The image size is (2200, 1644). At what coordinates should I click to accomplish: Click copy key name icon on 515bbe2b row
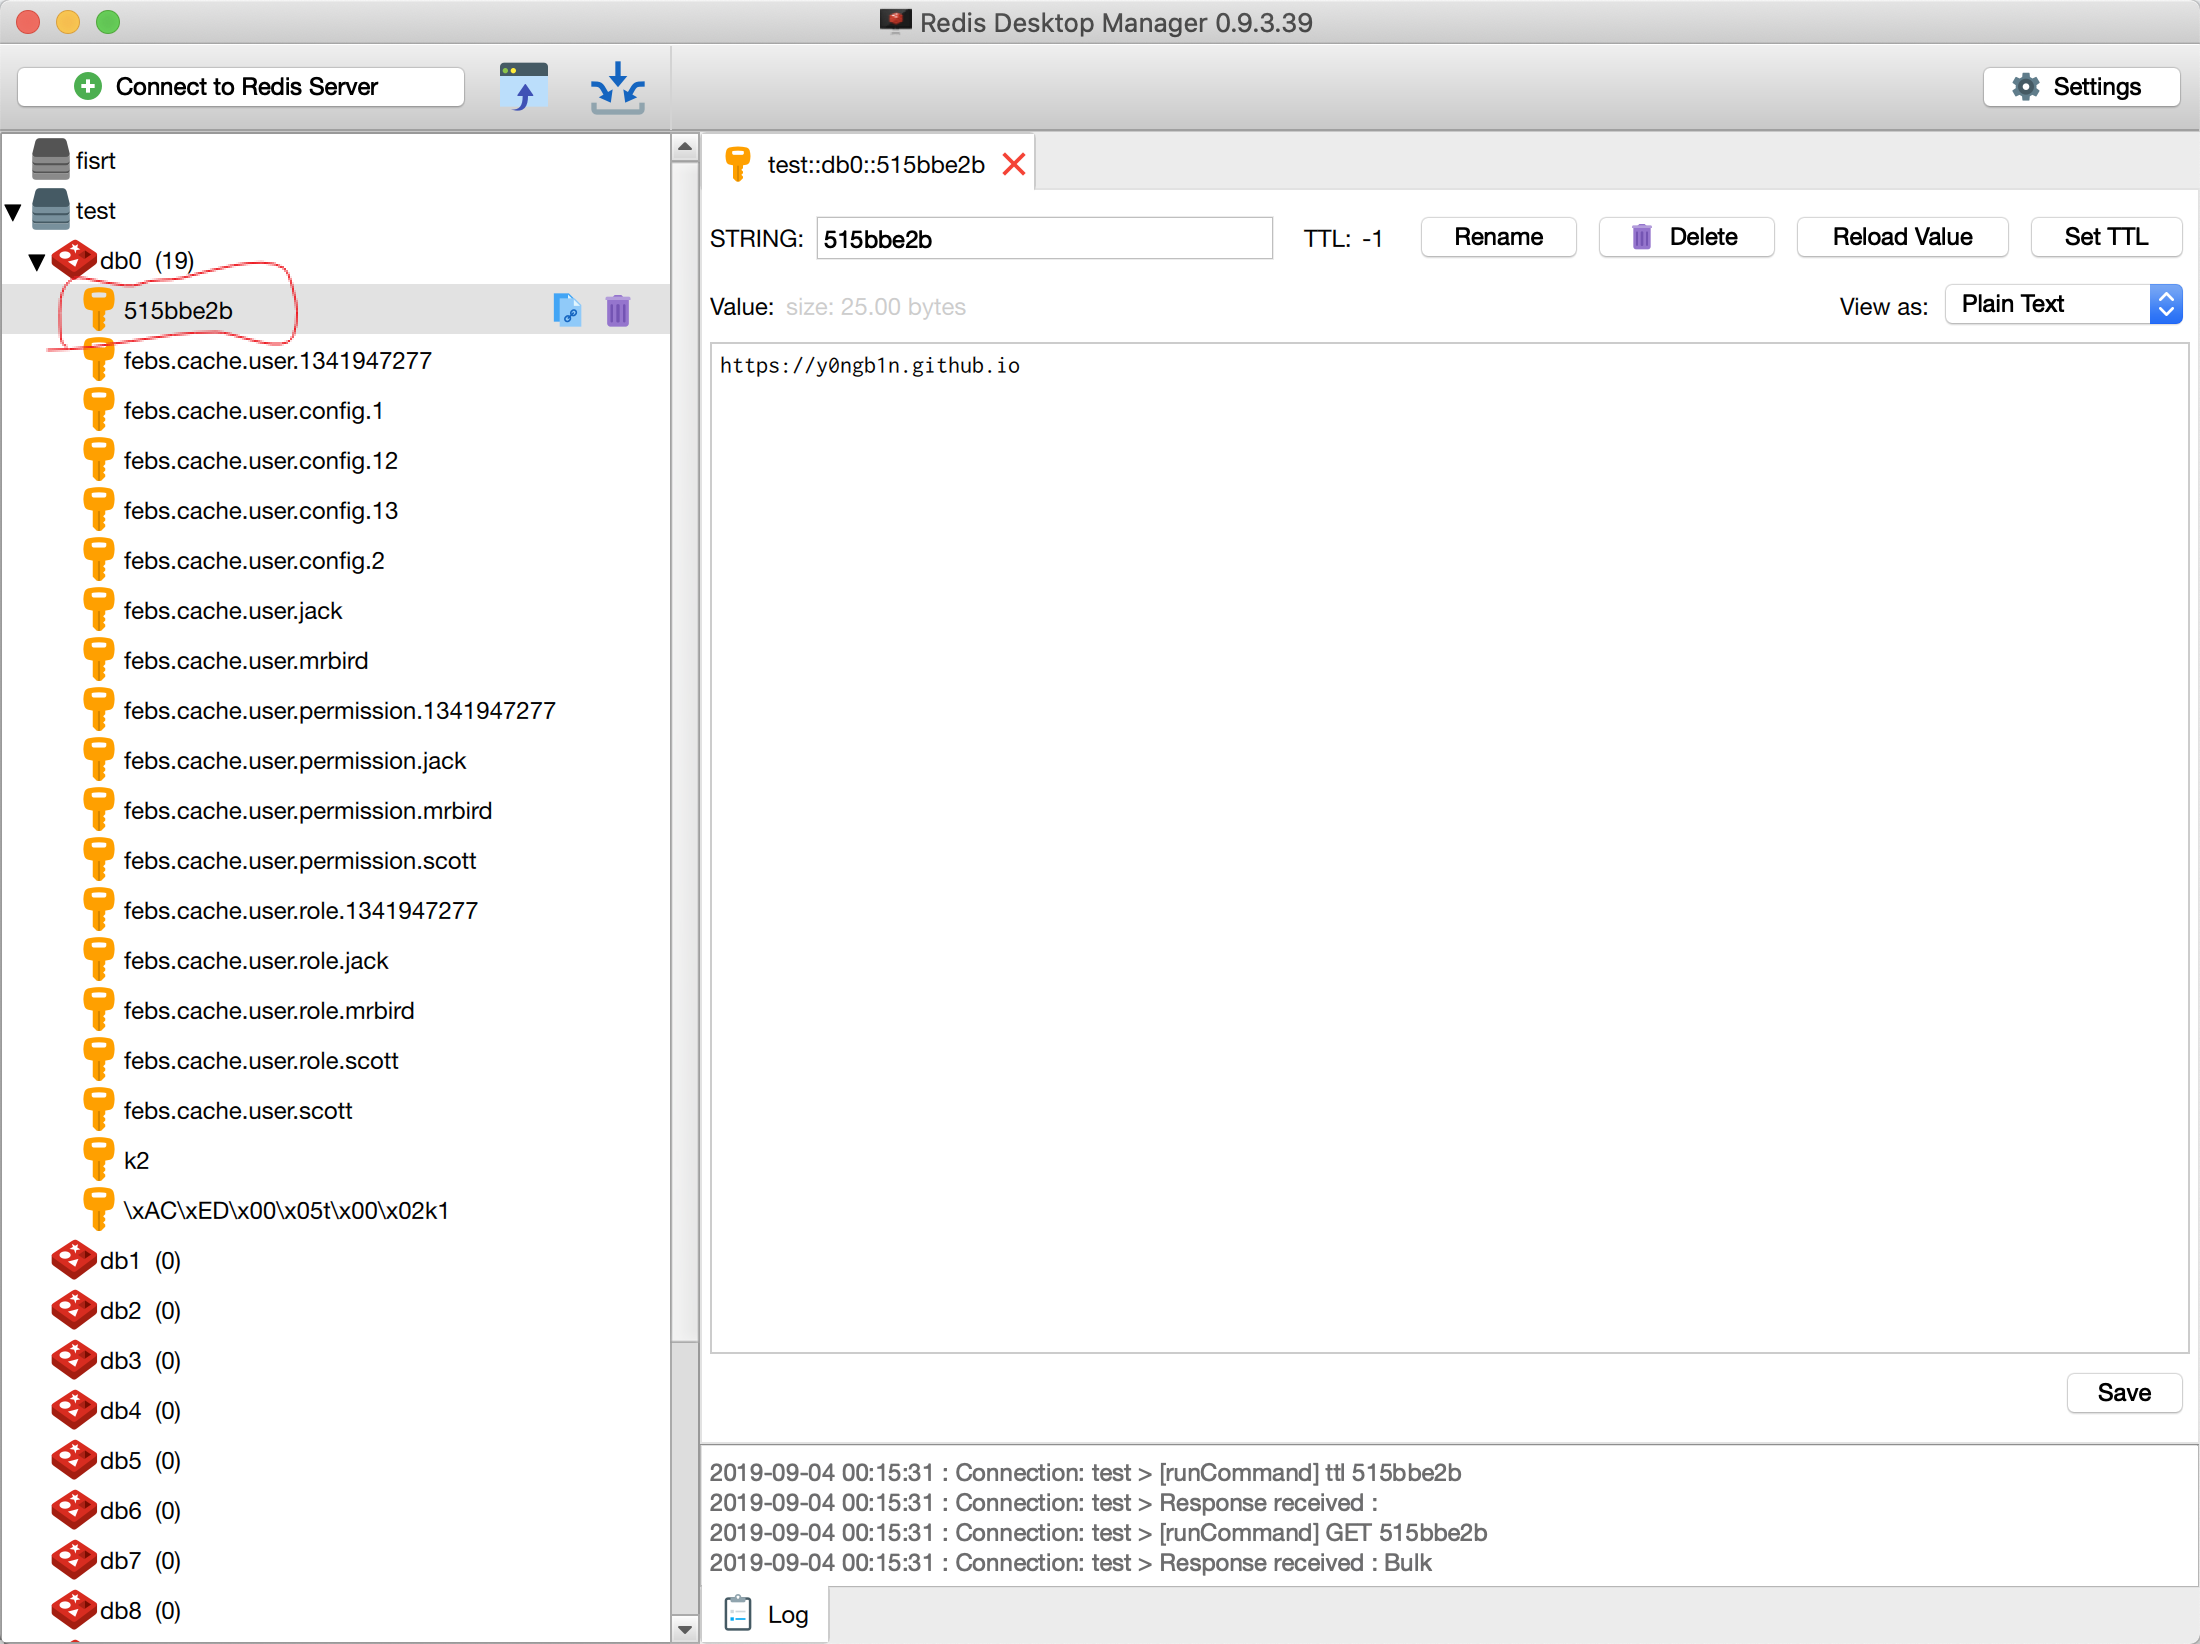click(x=567, y=310)
